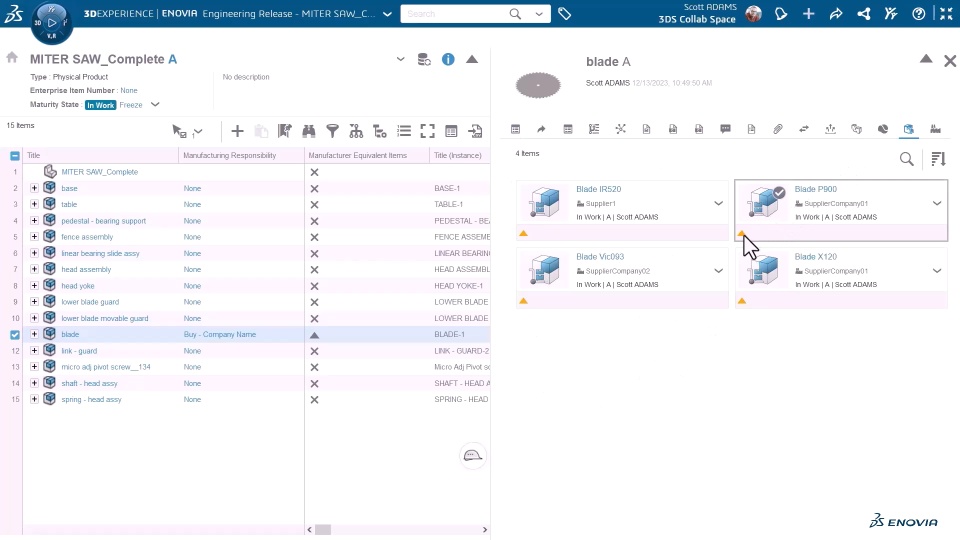
Task: Click the collaboration tools icon beside help
Action: (x=891, y=13)
